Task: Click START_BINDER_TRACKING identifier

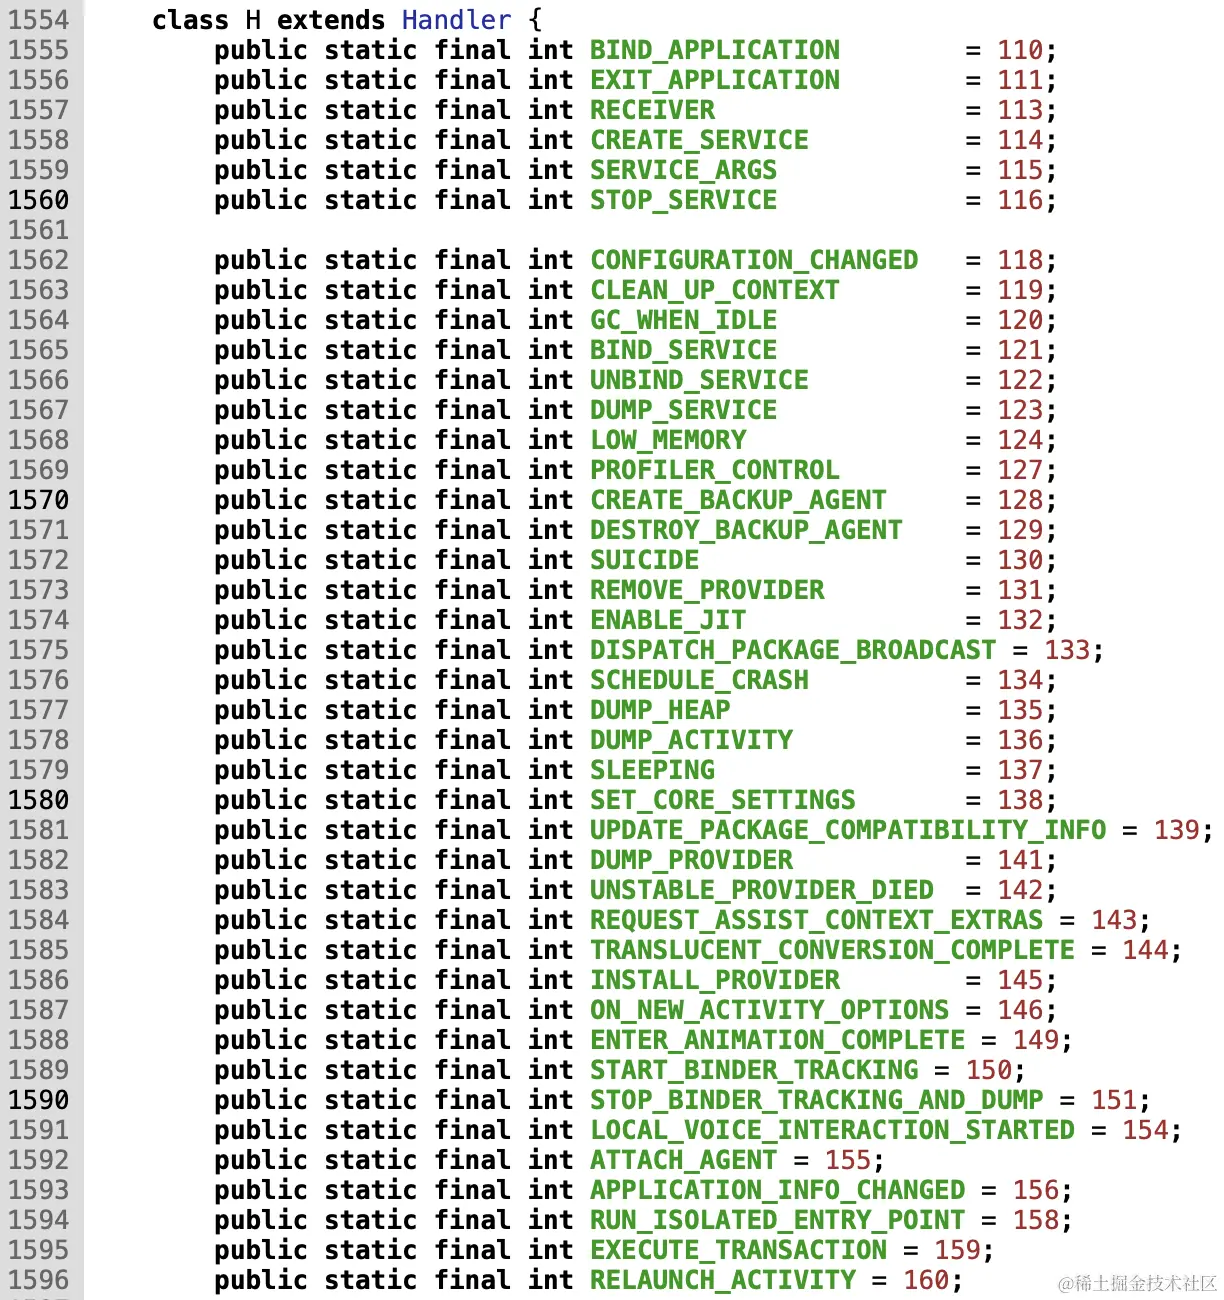Action: (754, 1070)
